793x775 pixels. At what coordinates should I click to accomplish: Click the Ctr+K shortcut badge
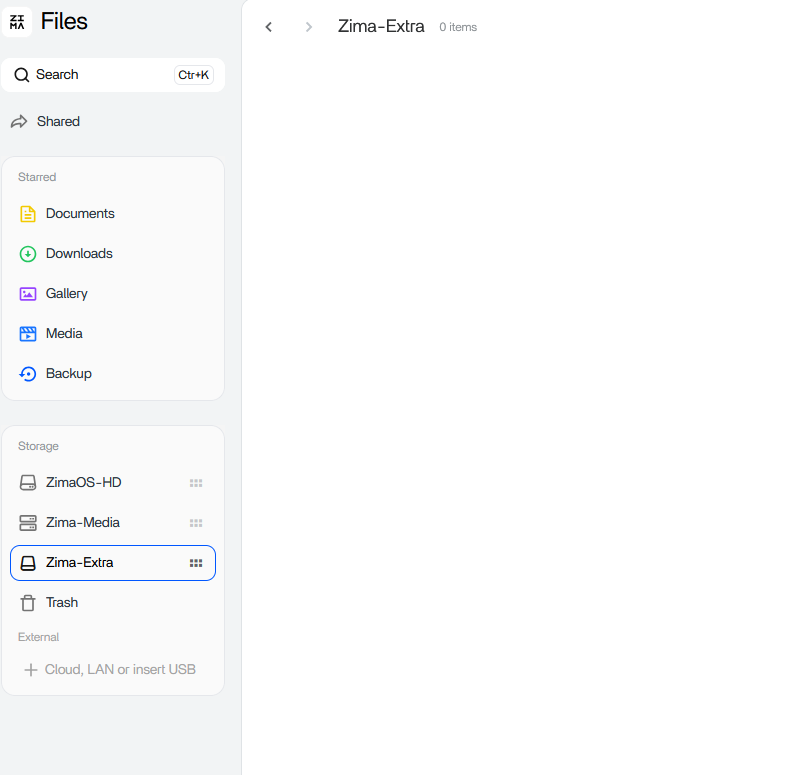pyautogui.click(x=193, y=75)
